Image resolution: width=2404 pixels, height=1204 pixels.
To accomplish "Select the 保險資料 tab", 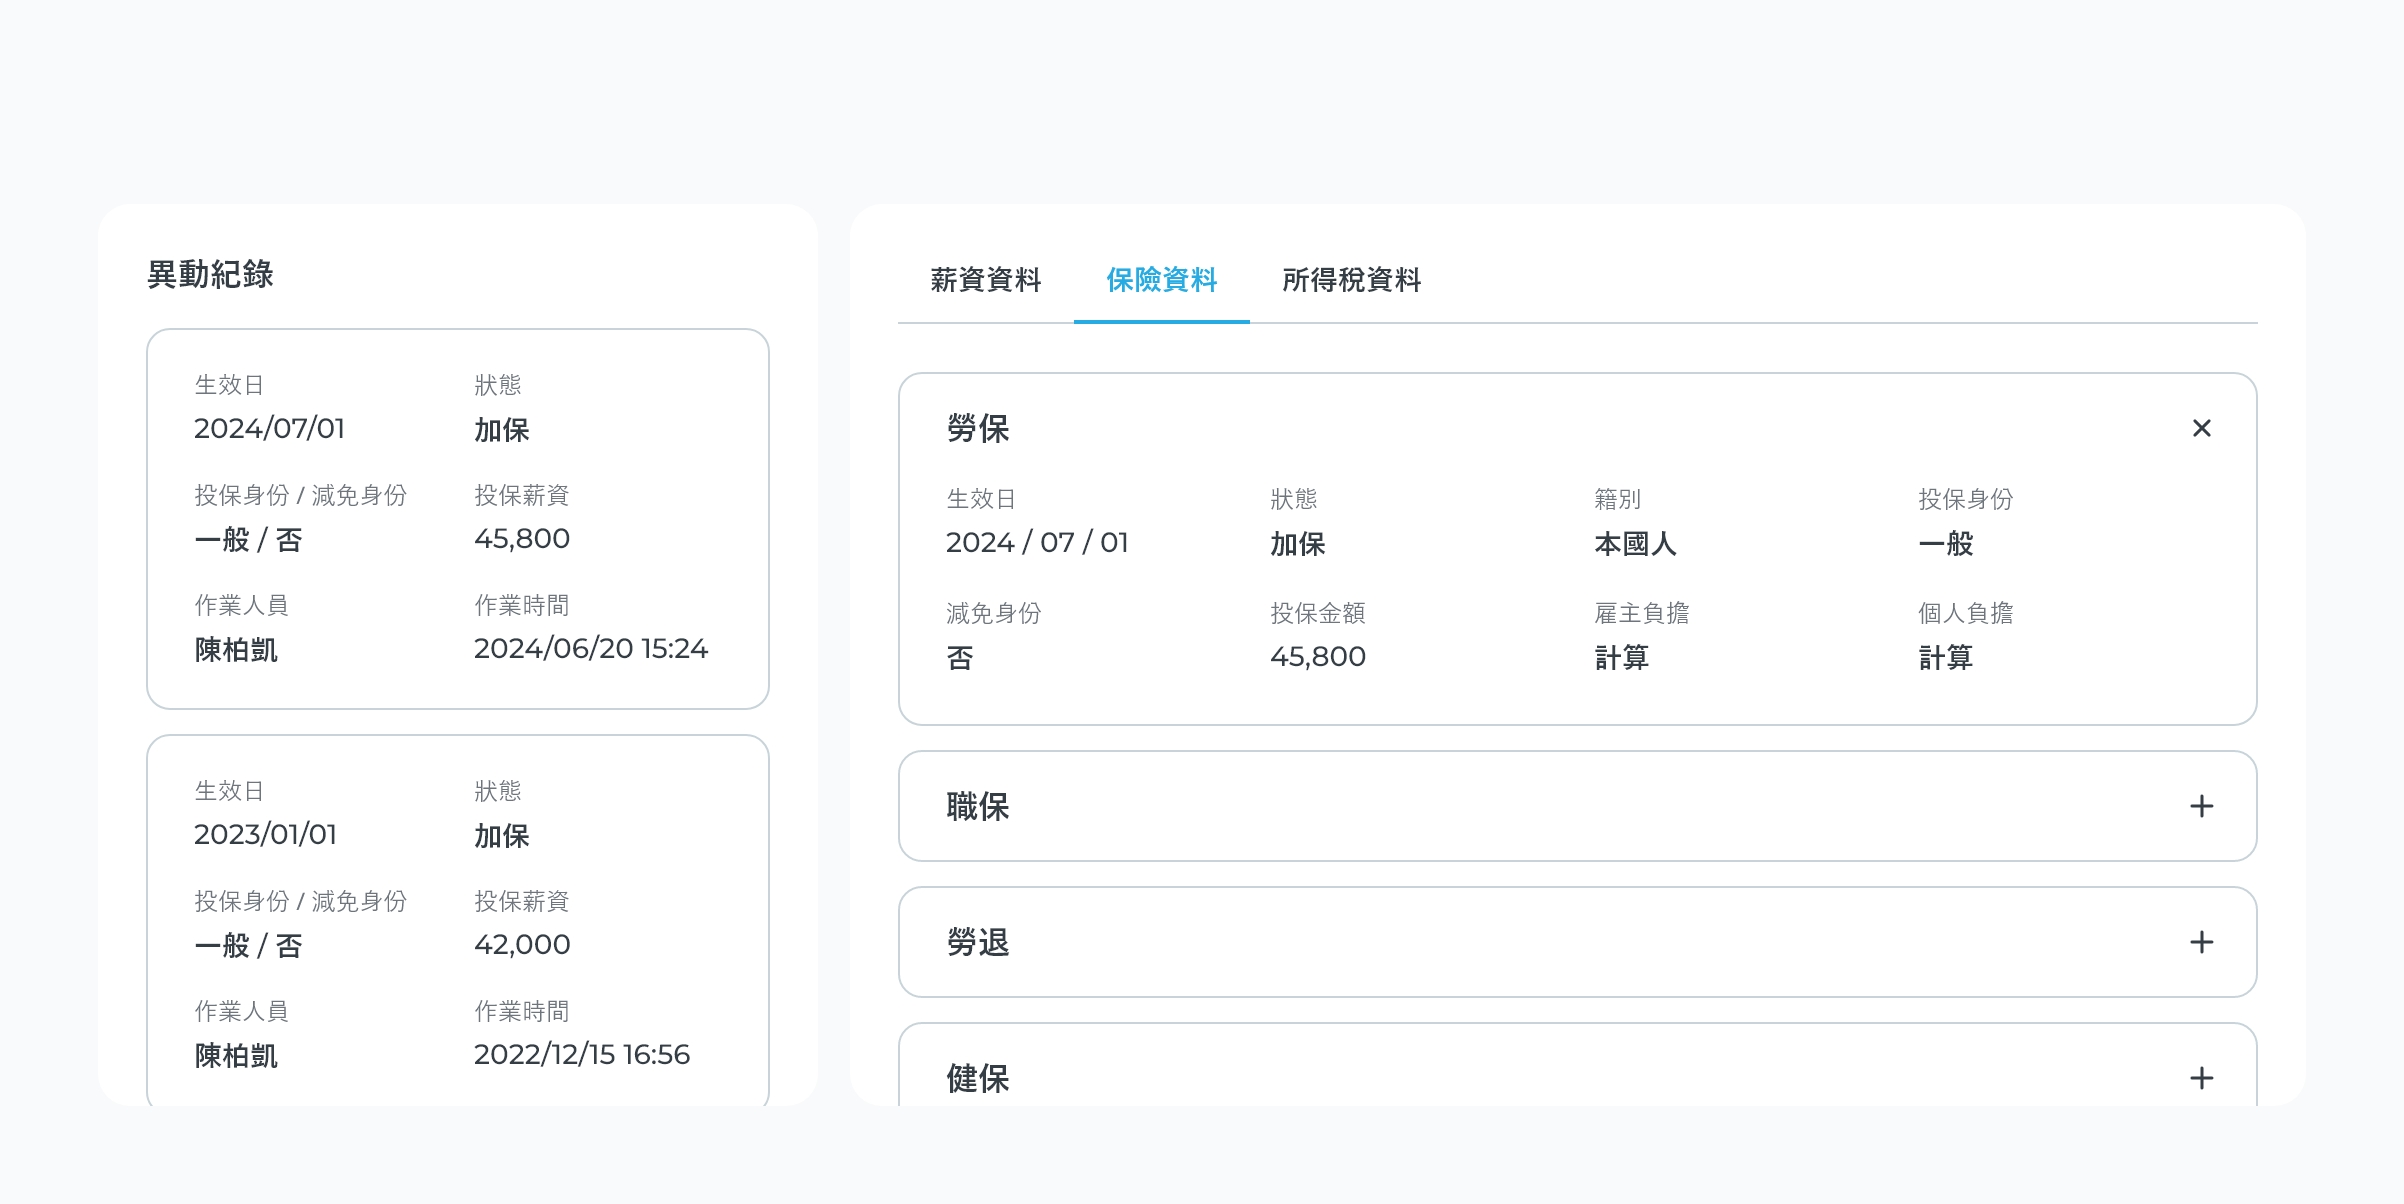I will pyautogui.click(x=1161, y=279).
